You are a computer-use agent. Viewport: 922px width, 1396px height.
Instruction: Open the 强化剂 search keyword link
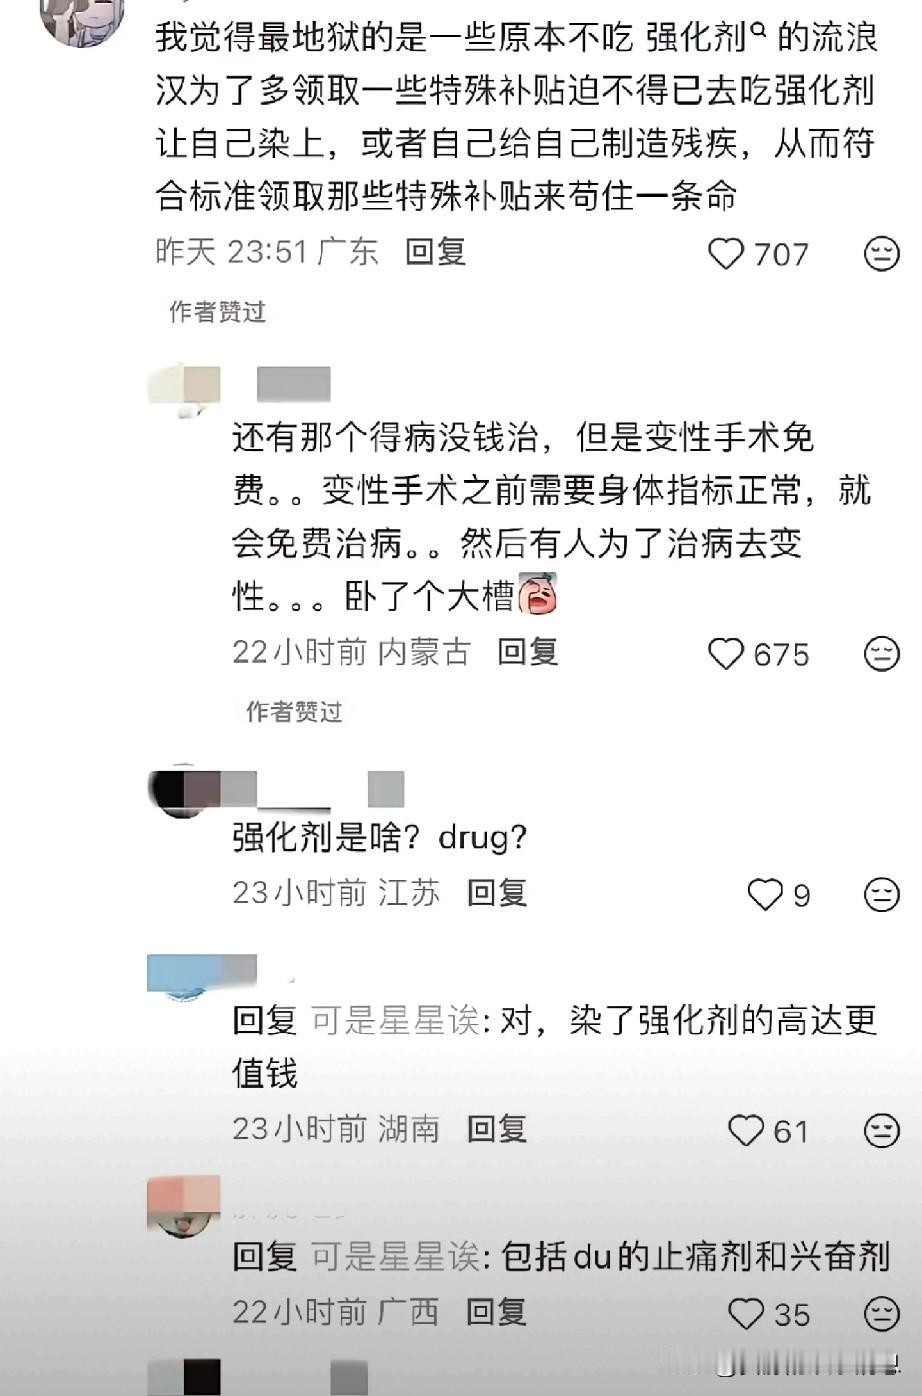click(696, 39)
